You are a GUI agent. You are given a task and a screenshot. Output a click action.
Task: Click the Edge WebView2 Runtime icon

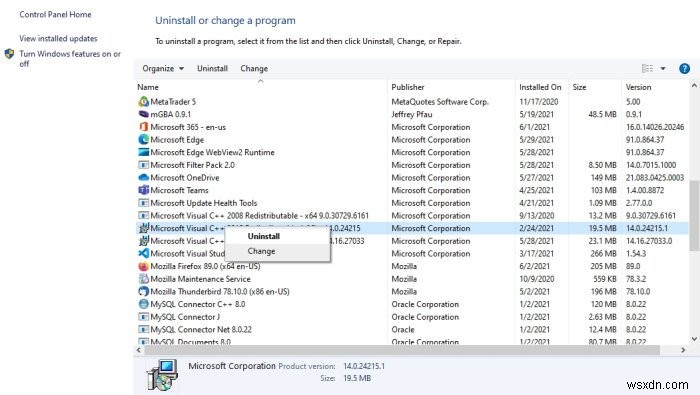(x=143, y=152)
